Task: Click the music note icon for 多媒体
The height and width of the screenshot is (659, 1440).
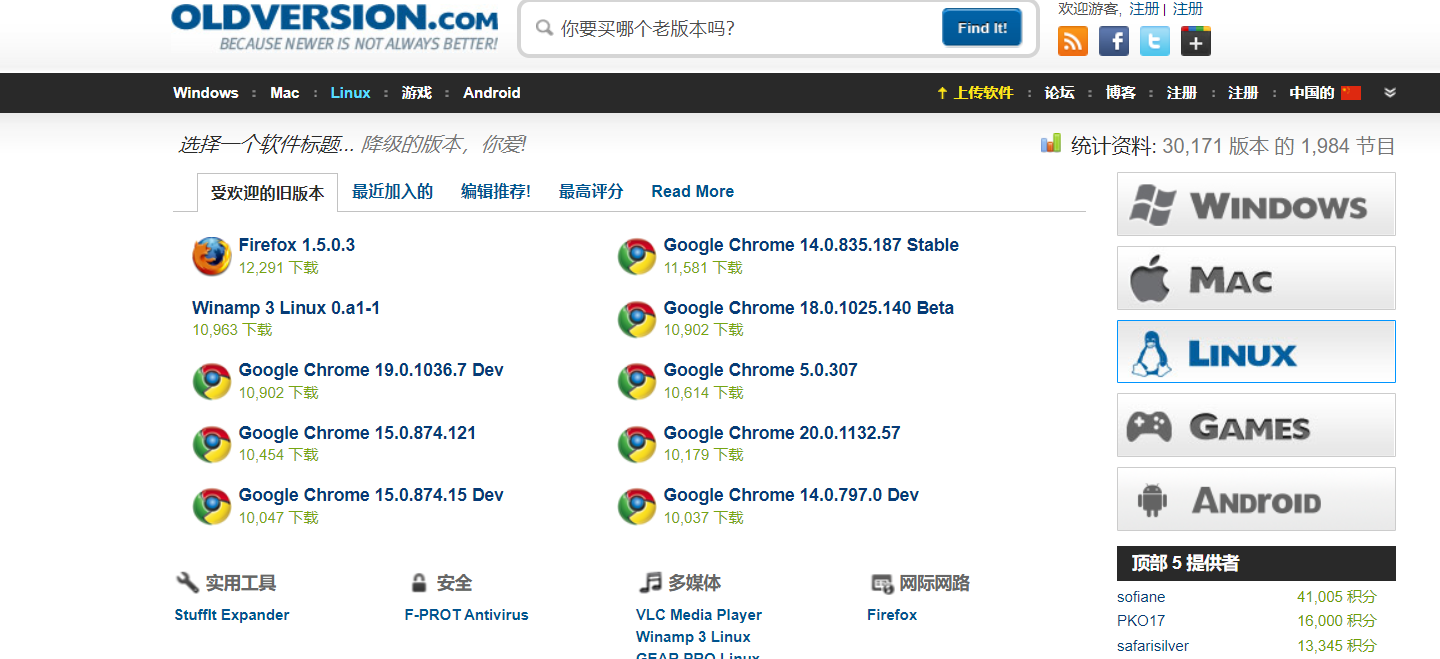Action: [x=651, y=583]
